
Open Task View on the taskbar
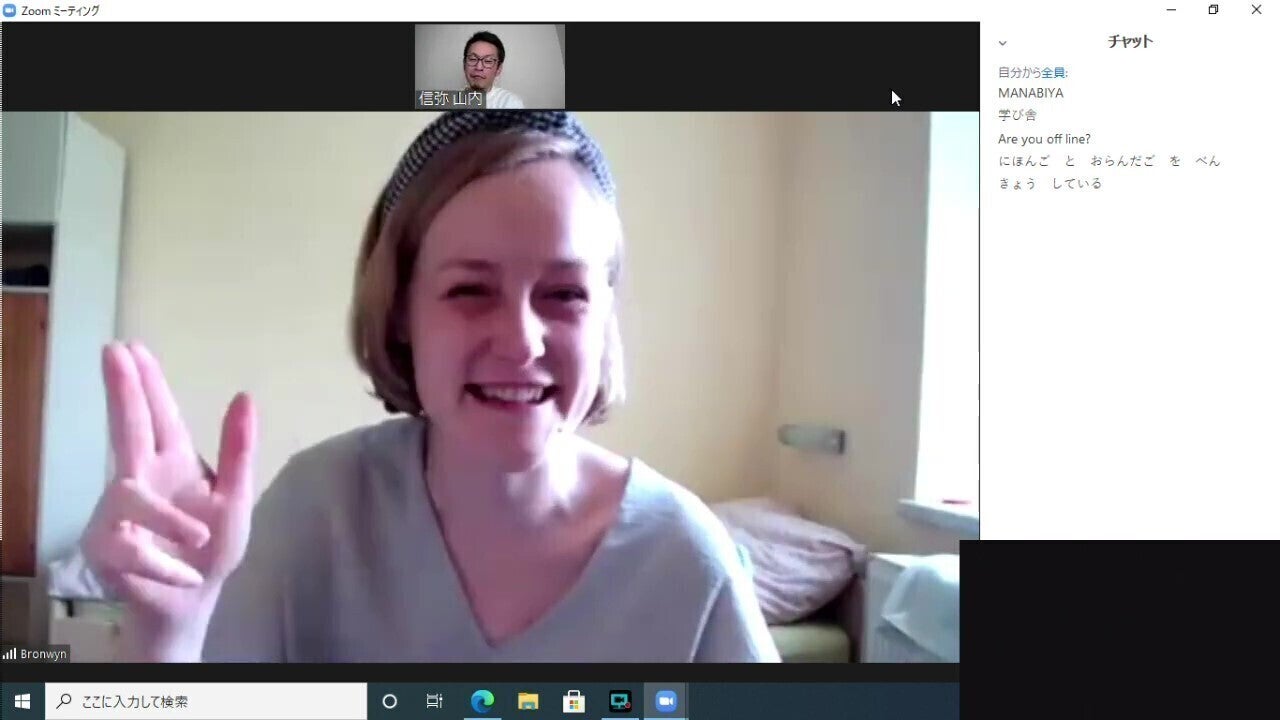tap(434, 701)
